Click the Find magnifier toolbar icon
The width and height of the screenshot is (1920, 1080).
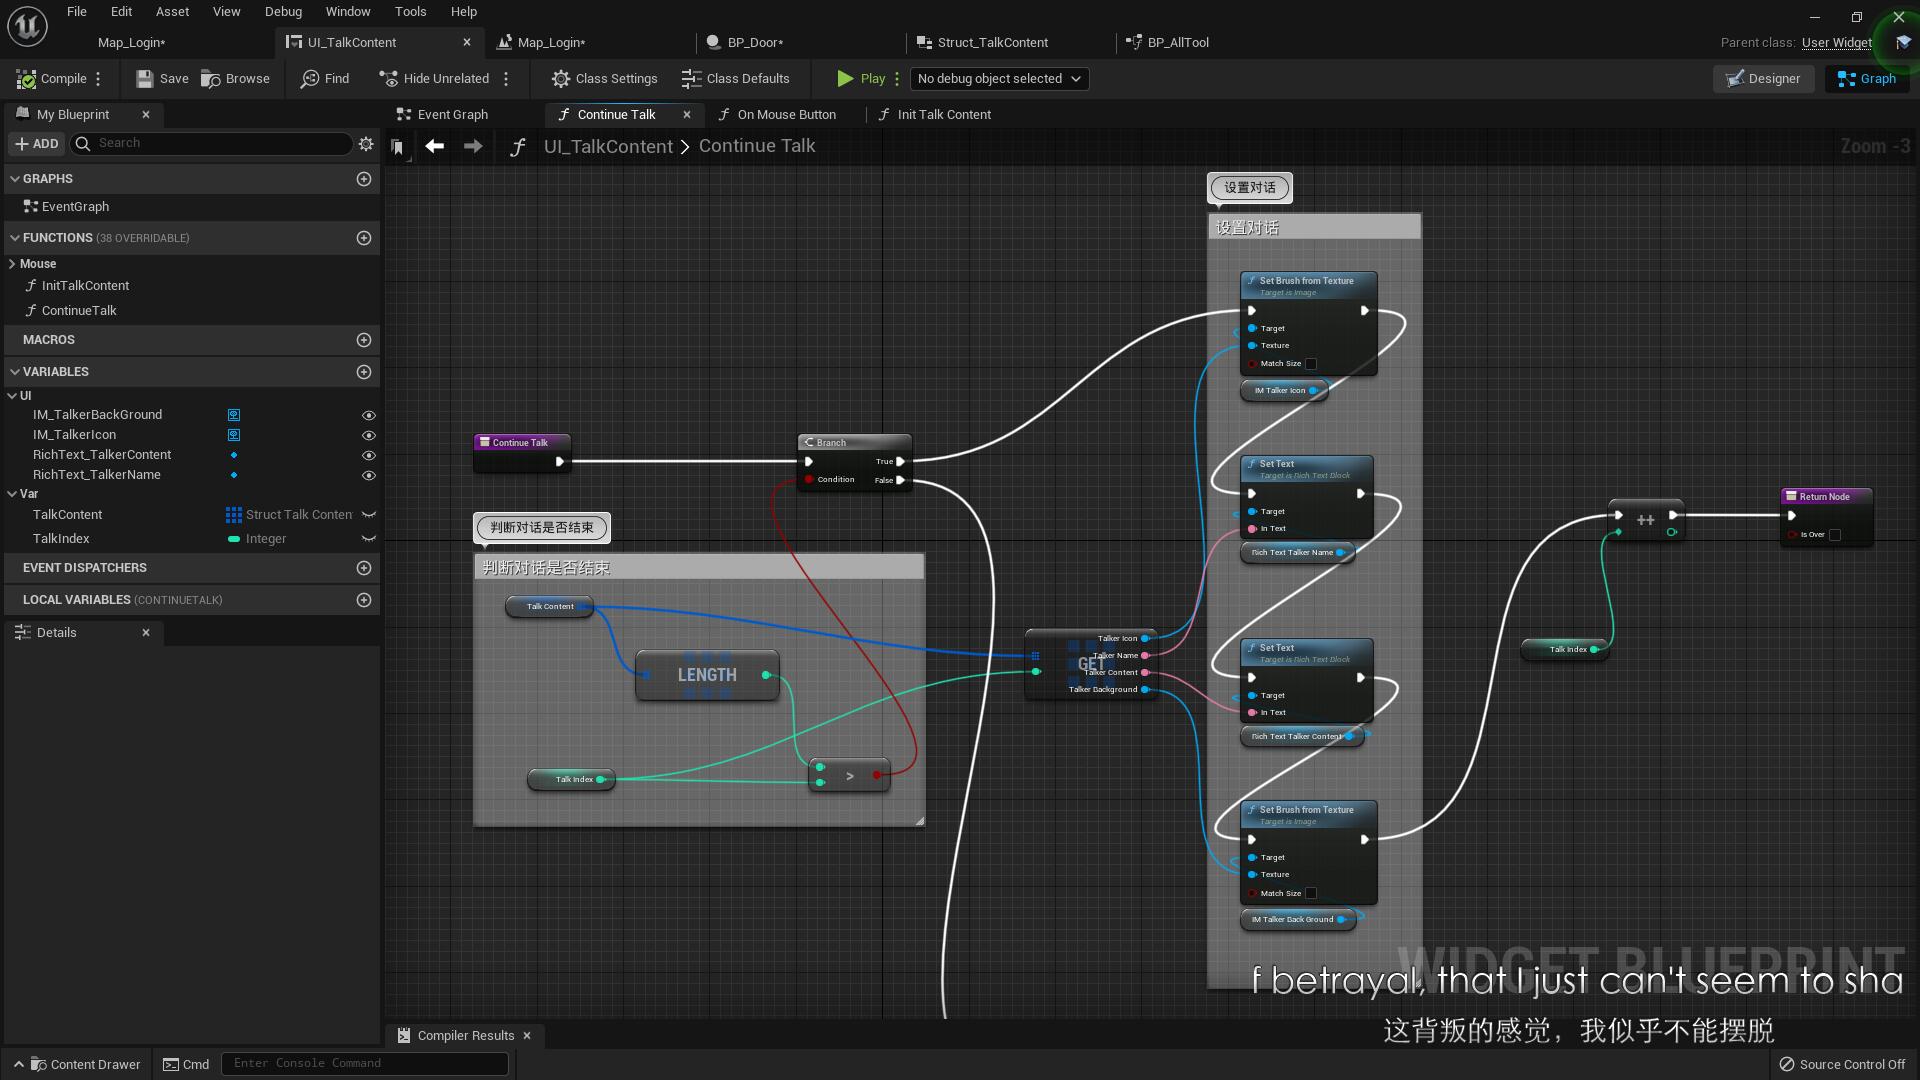pyautogui.click(x=311, y=79)
